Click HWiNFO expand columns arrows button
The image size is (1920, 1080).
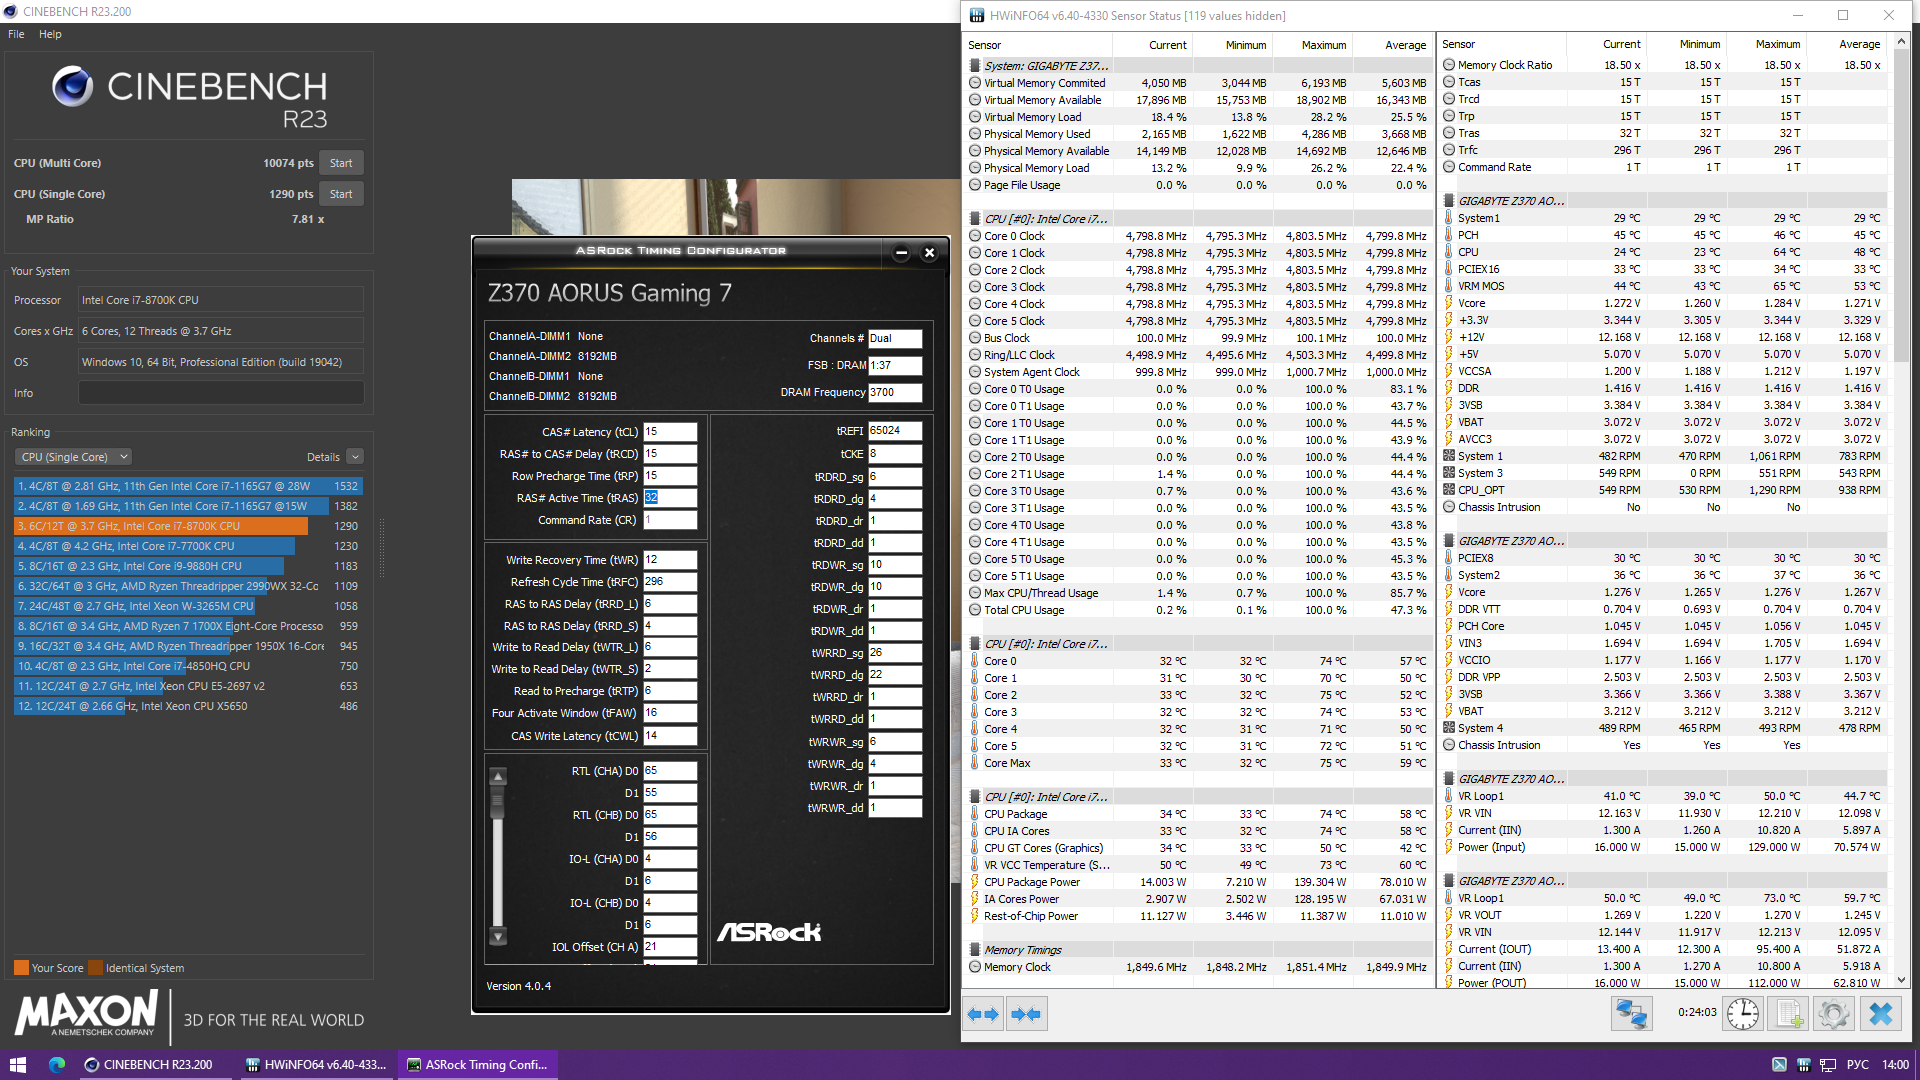(x=983, y=1014)
